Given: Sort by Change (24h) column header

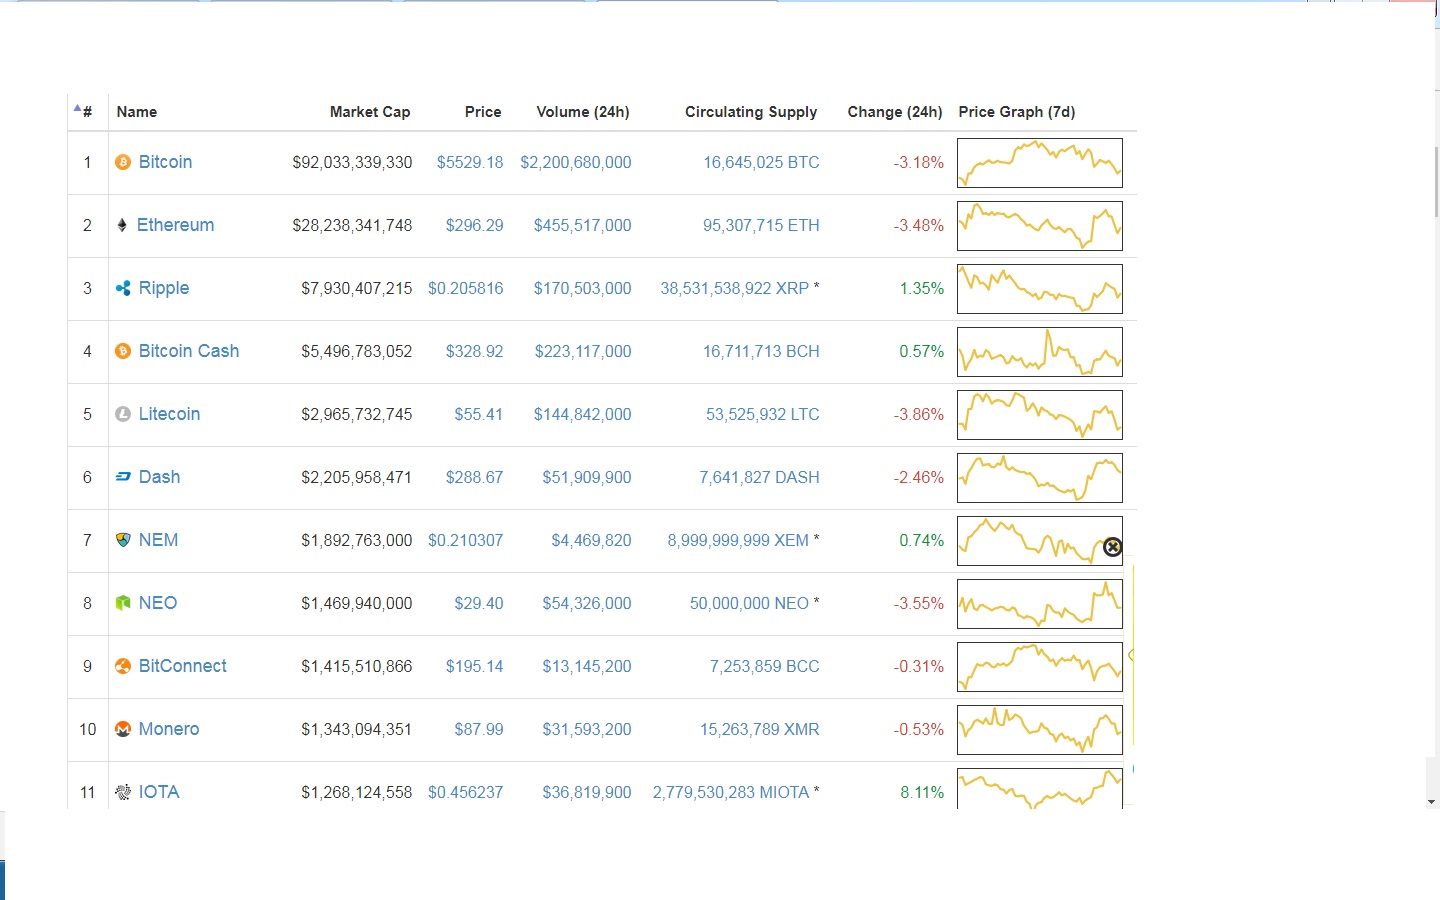Looking at the screenshot, I should [895, 112].
